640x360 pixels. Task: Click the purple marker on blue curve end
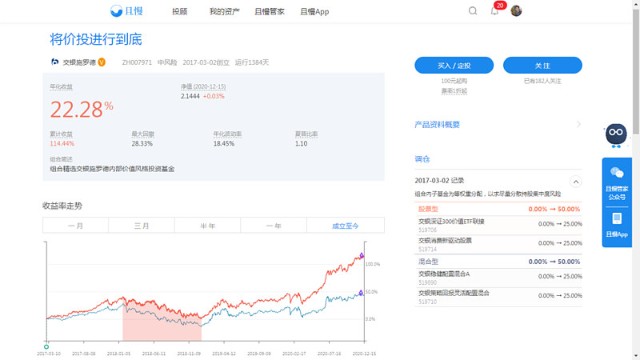click(x=361, y=293)
